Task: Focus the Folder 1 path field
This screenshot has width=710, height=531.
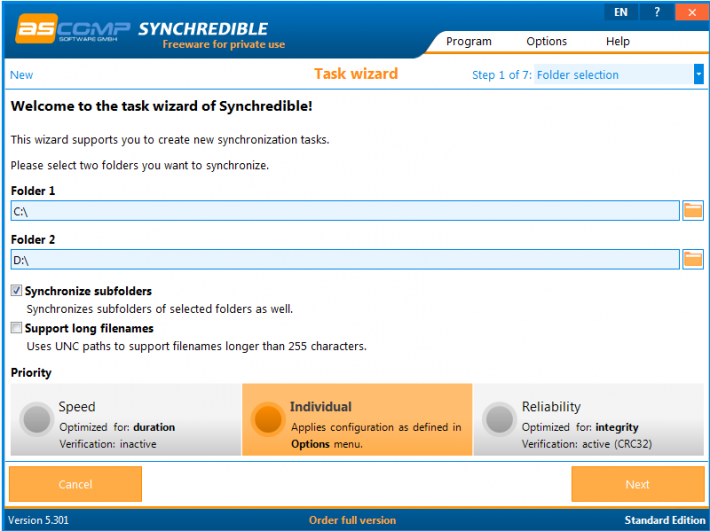Action: 345,210
